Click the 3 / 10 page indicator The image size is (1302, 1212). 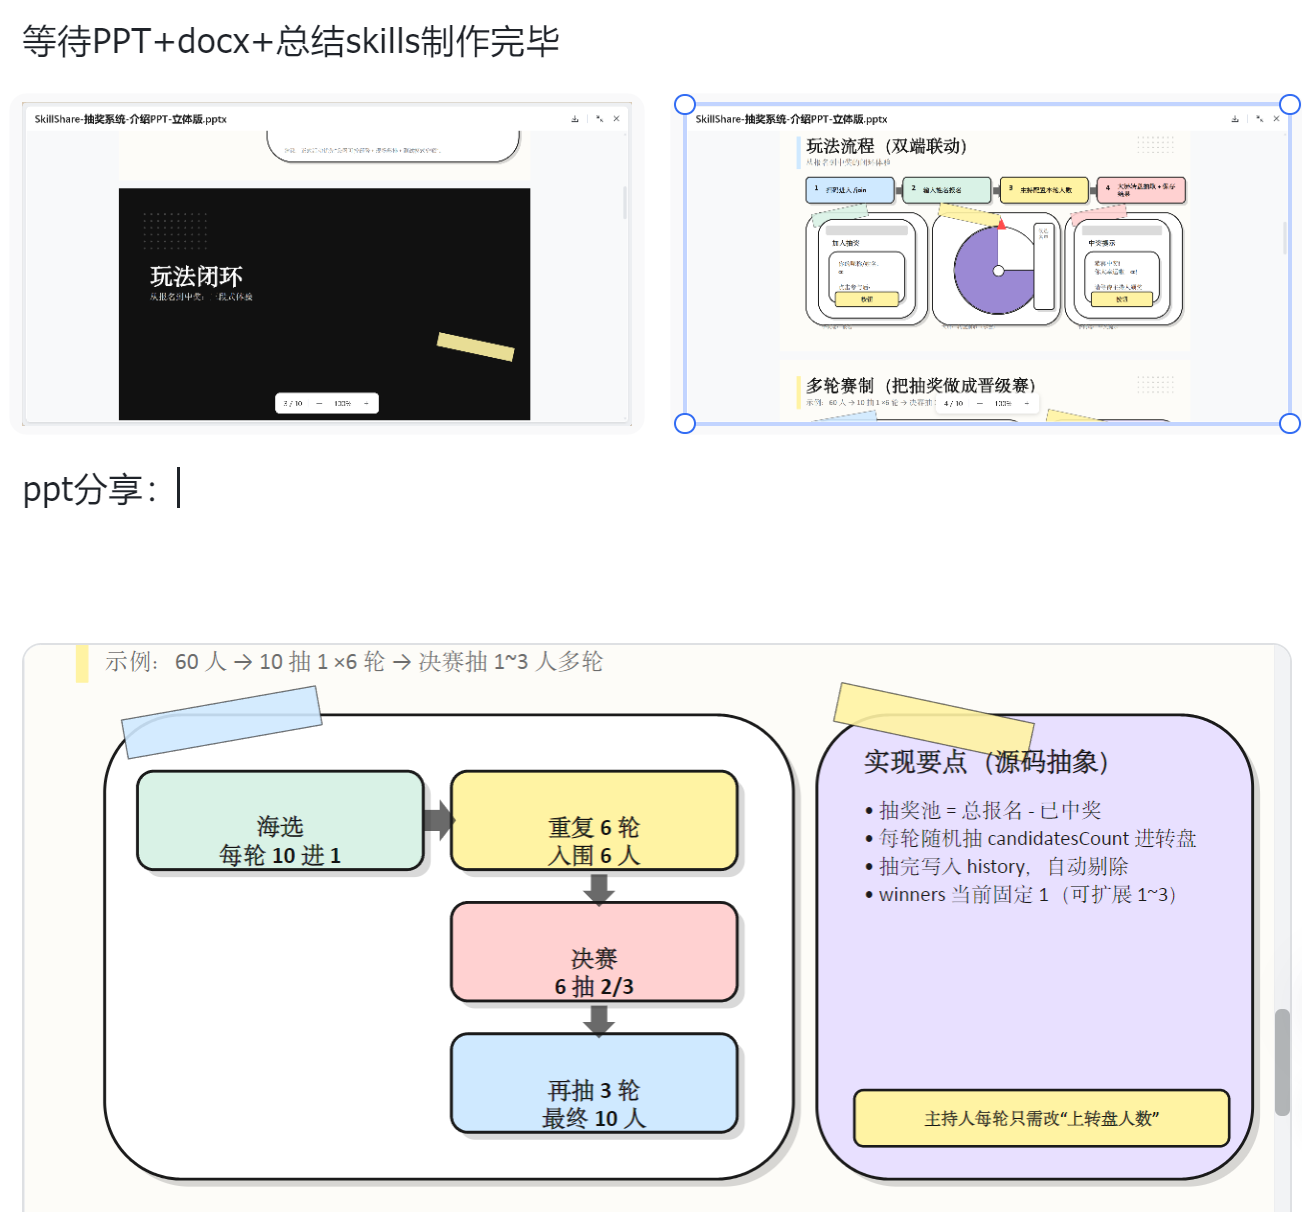tap(293, 404)
